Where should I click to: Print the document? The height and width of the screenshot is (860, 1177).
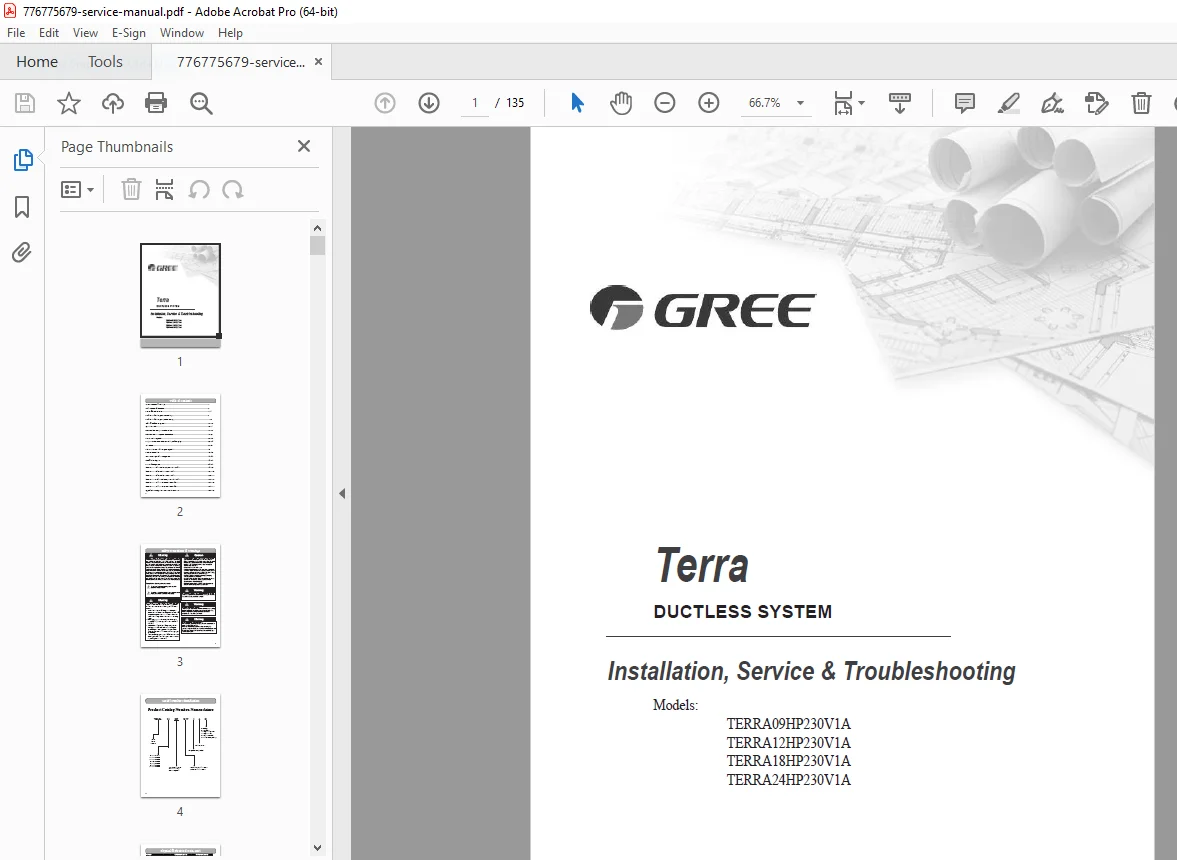tap(156, 103)
